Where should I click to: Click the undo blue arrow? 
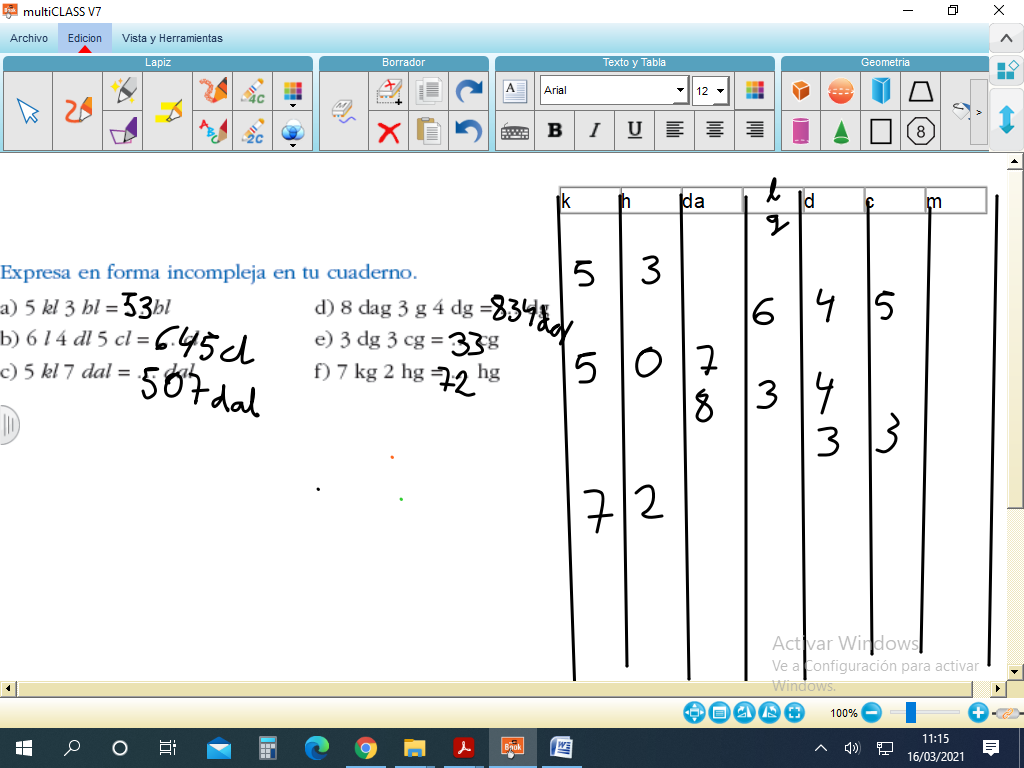click(x=468, y=131)
